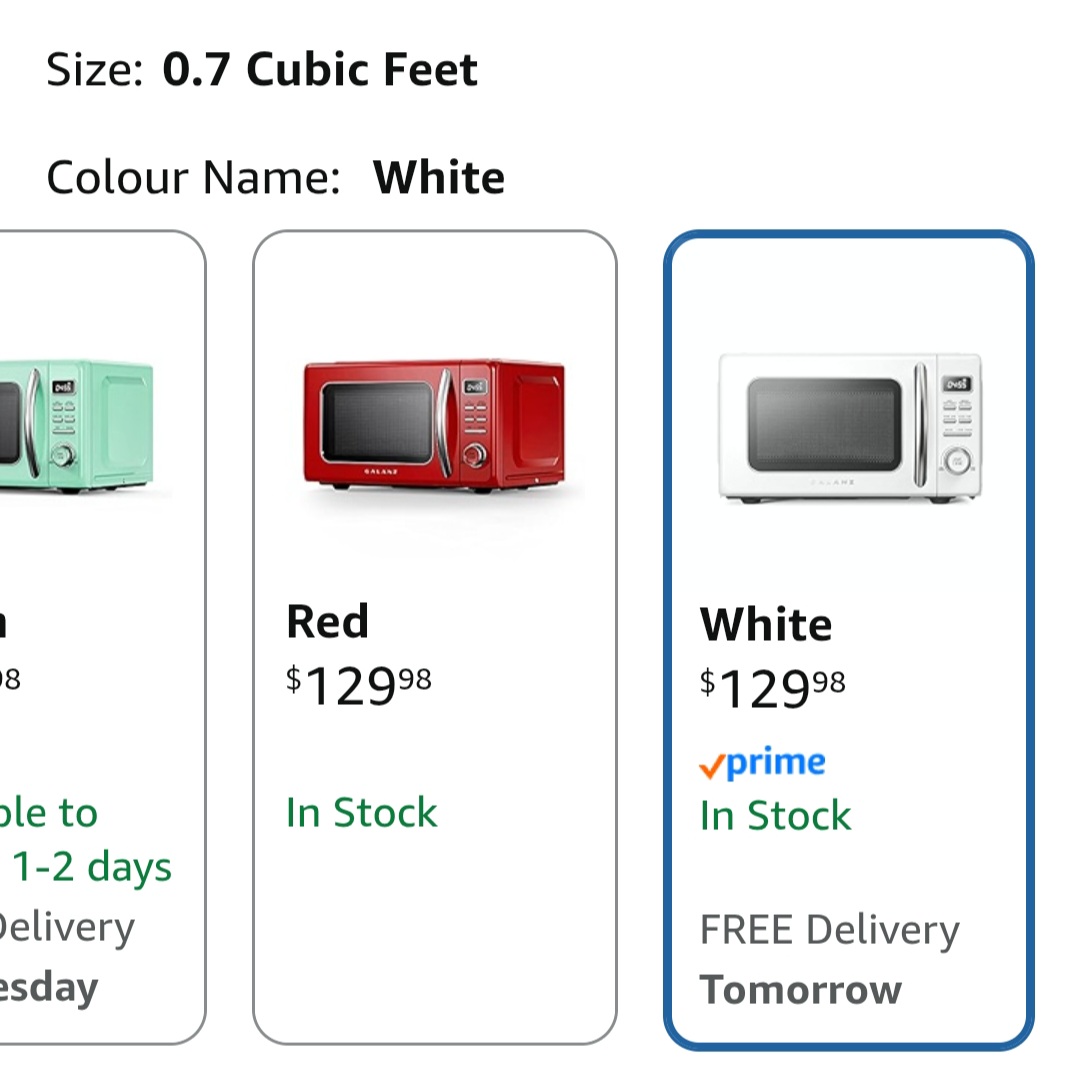The width and height of the screenshot is (1080, 1070).
Task: Click the Red option's $129.98 price
Action: point(359,685)
